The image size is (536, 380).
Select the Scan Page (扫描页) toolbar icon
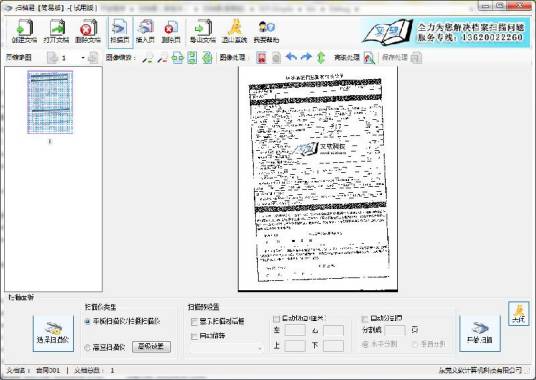tap(120, 31)
